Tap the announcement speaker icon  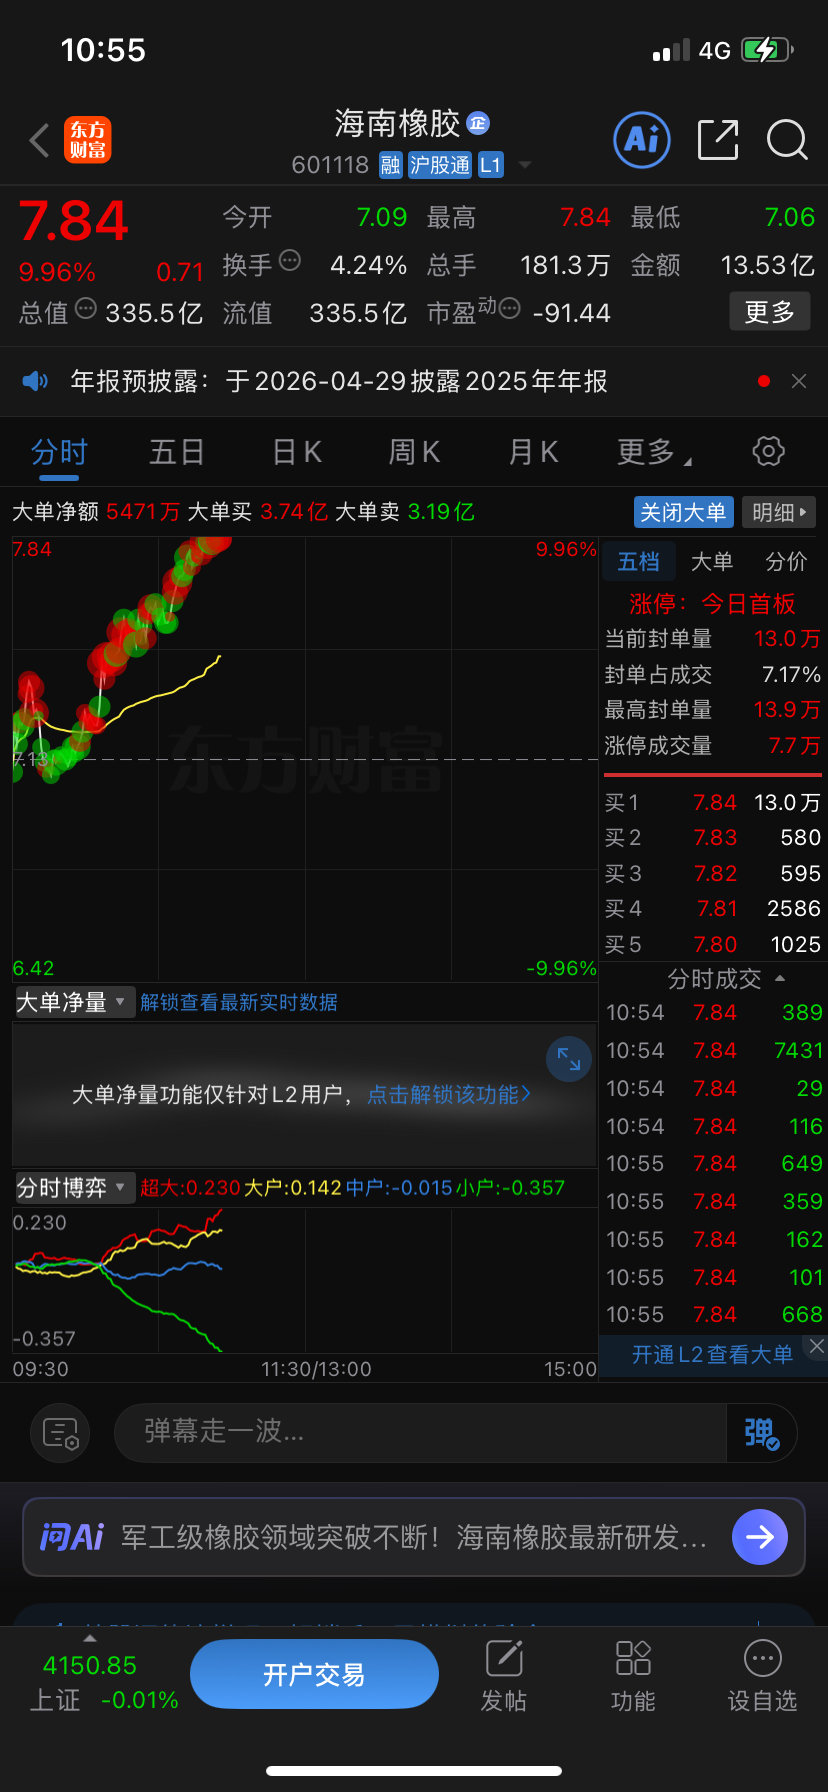click(x=35, y=381)
